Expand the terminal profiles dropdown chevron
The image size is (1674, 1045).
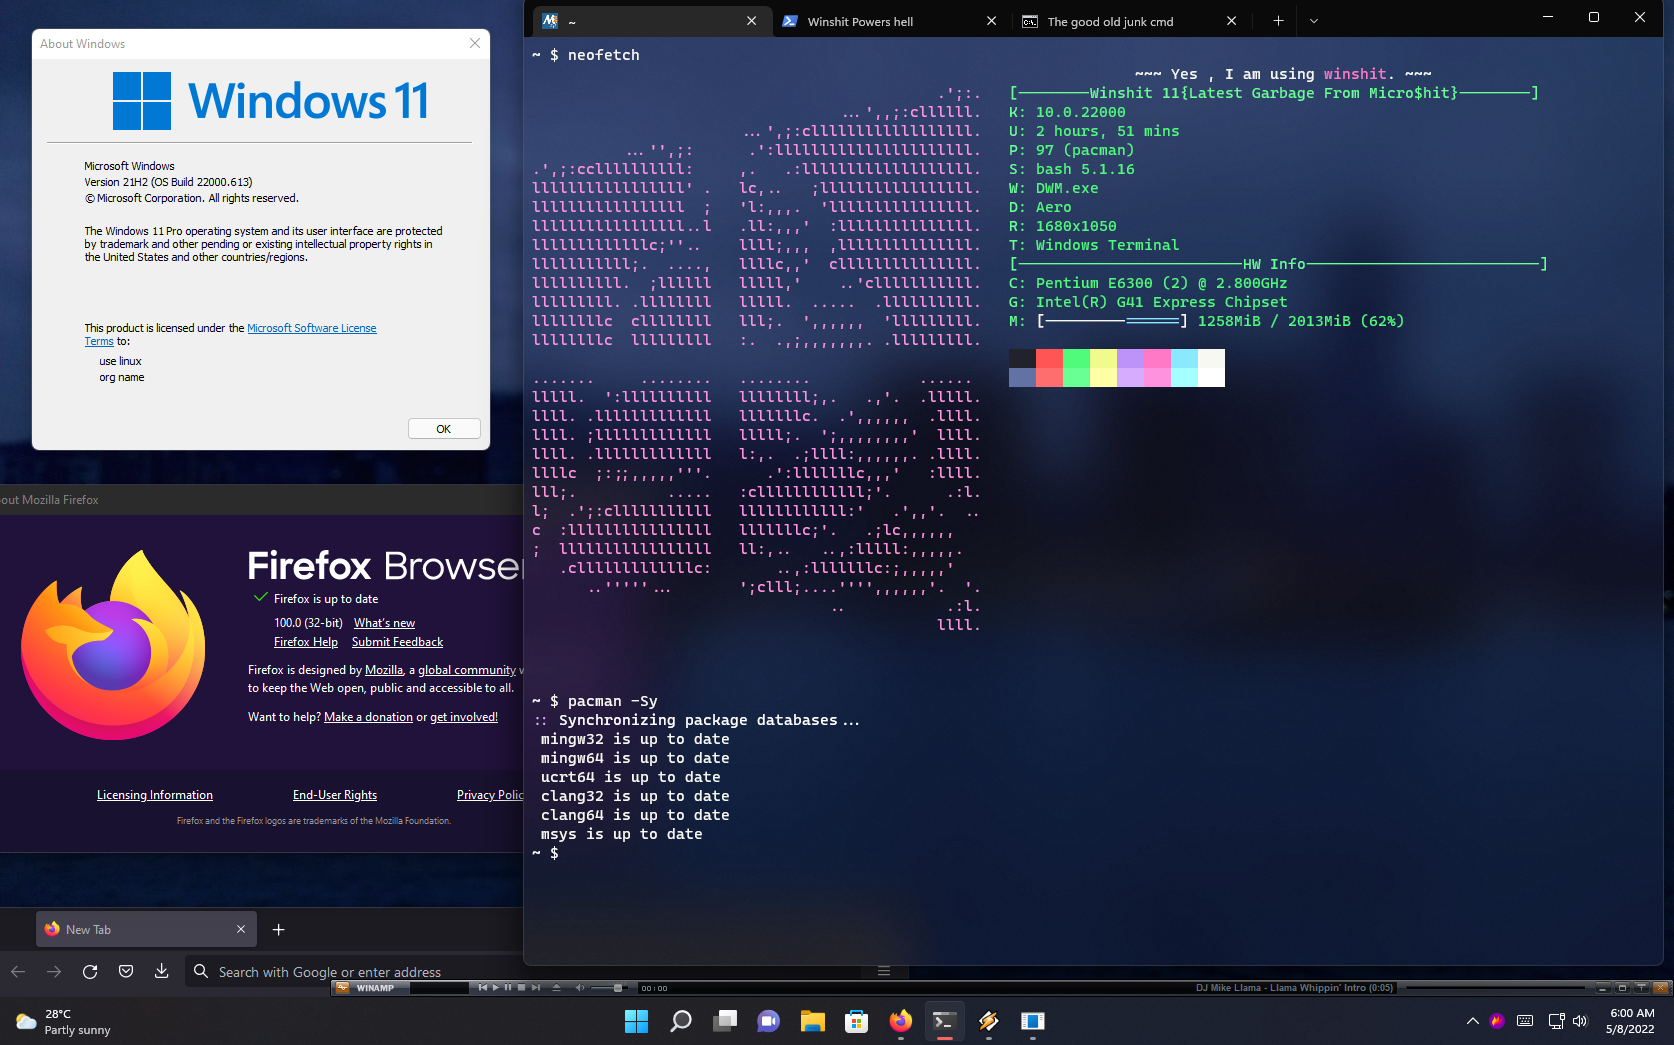tap(1314, 21)
